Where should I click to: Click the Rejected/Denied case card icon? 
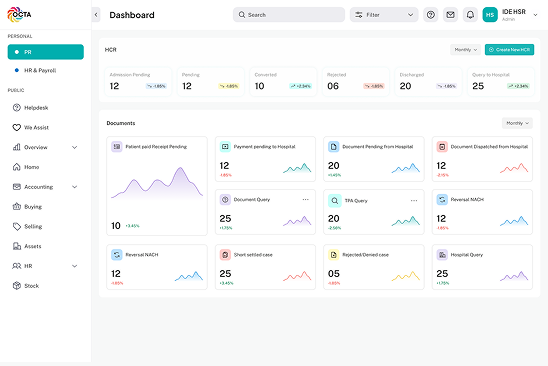(333, 255)
